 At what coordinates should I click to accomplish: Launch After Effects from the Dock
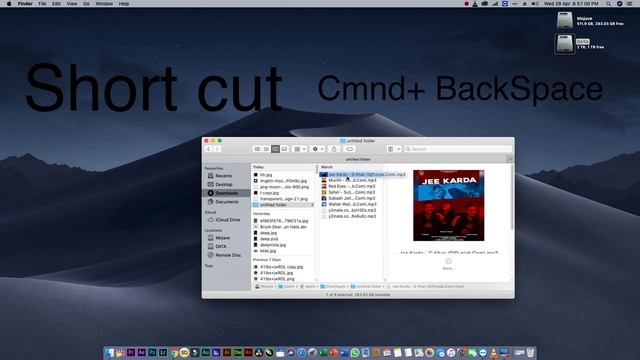(141, 353)
